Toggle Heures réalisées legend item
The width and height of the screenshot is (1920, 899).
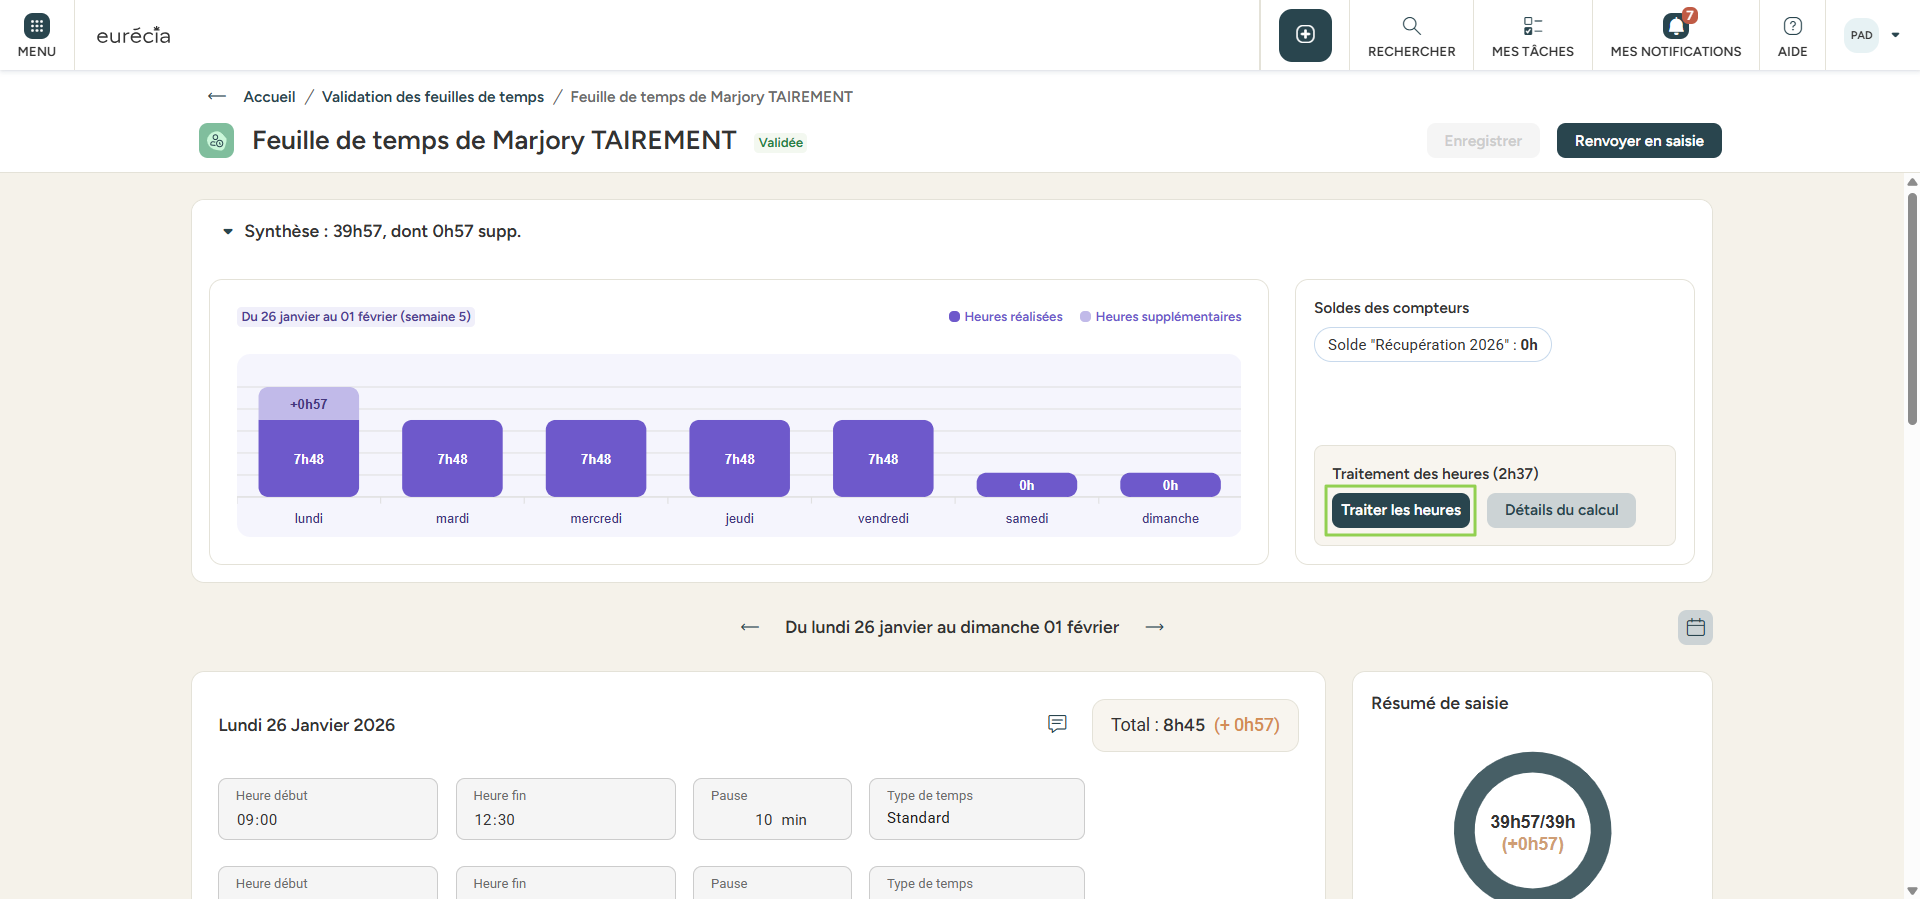(1005, 317)
